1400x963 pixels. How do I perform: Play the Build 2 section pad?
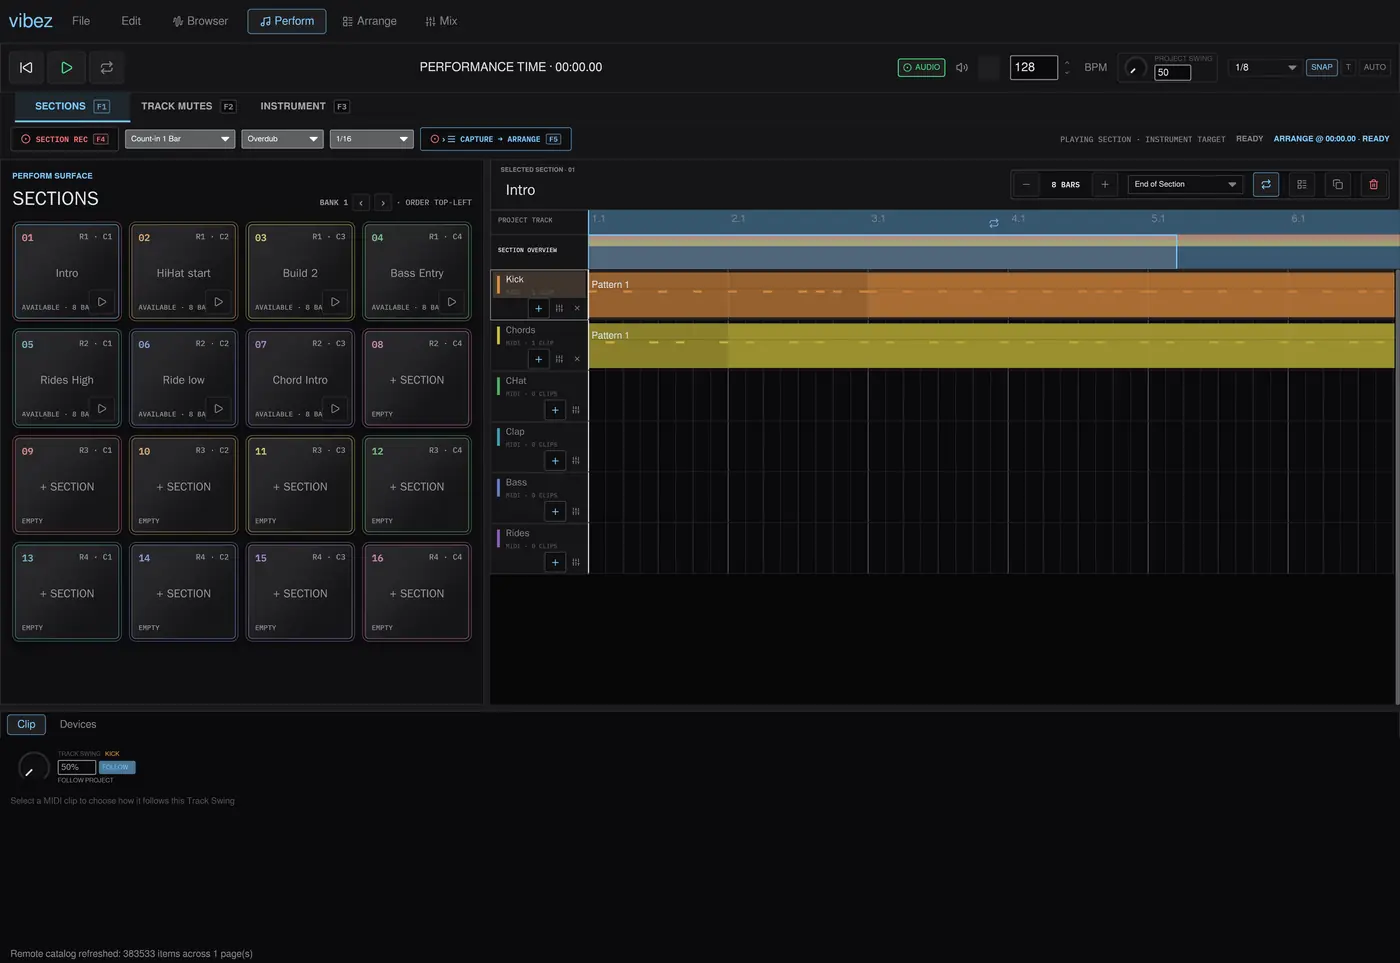pos(335,301)
